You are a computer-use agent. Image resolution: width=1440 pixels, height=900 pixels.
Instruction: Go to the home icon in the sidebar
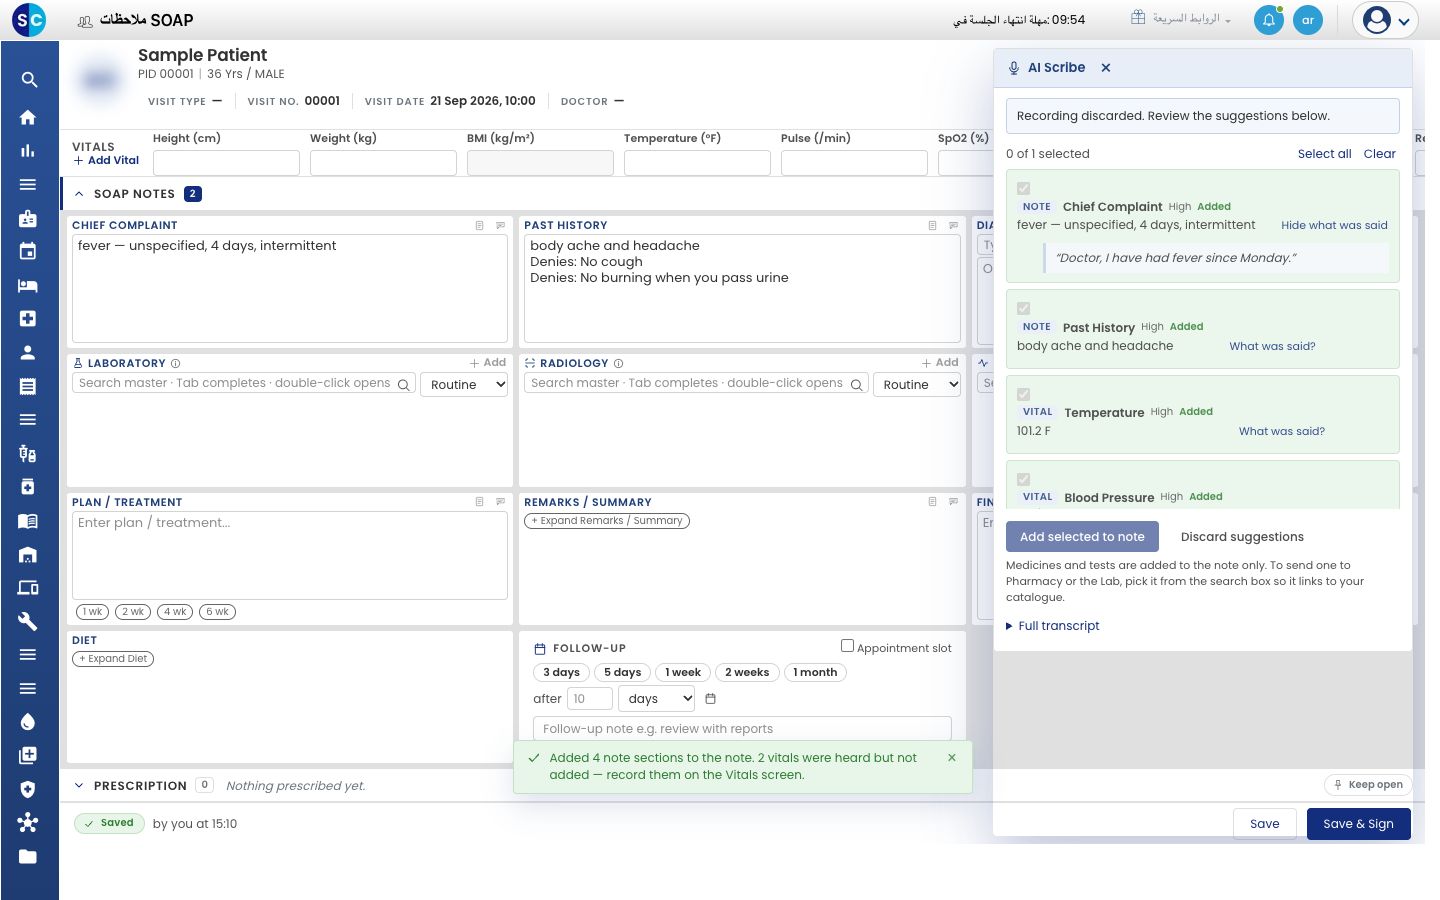point(28,117)
